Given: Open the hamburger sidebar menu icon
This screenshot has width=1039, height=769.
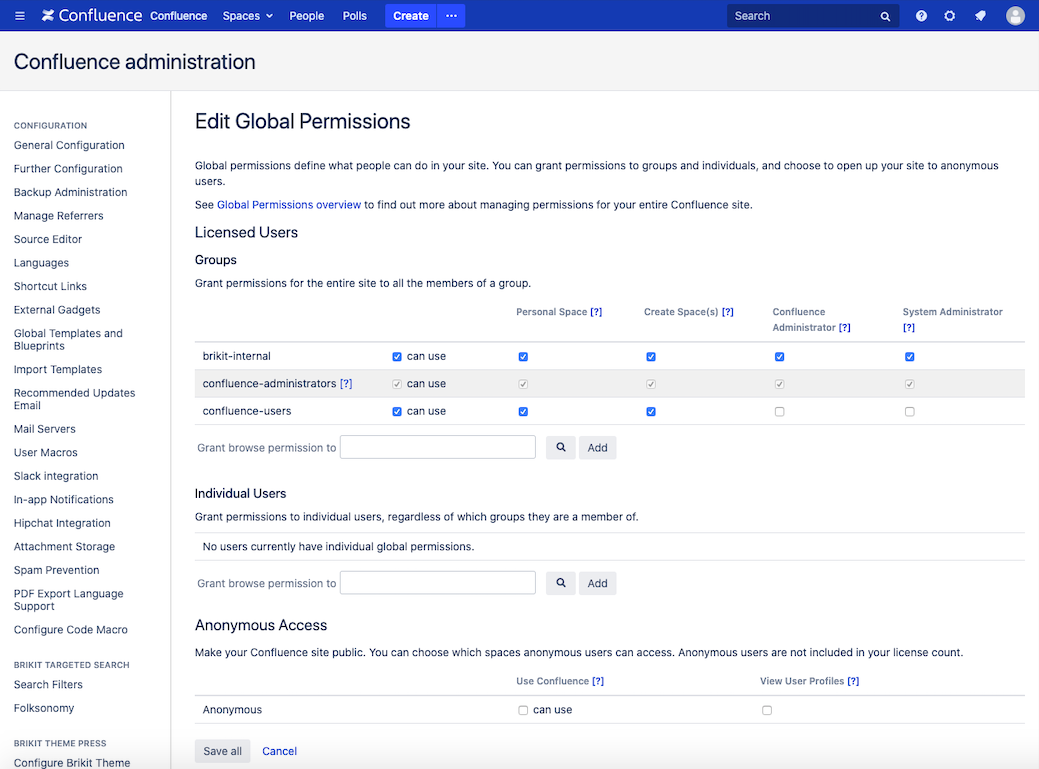Looking at the screenshot, I should tap(20, 16).
